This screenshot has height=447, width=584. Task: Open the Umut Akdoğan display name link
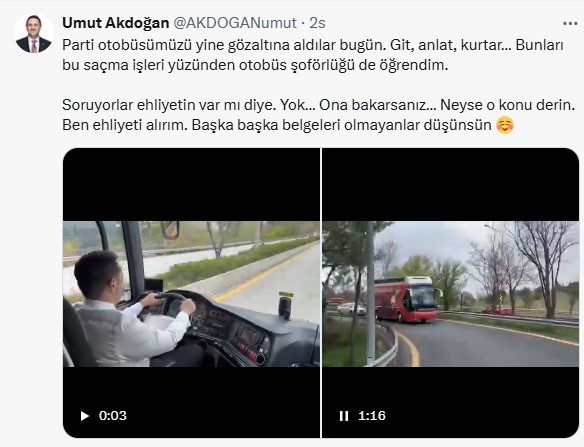[115, 23]
